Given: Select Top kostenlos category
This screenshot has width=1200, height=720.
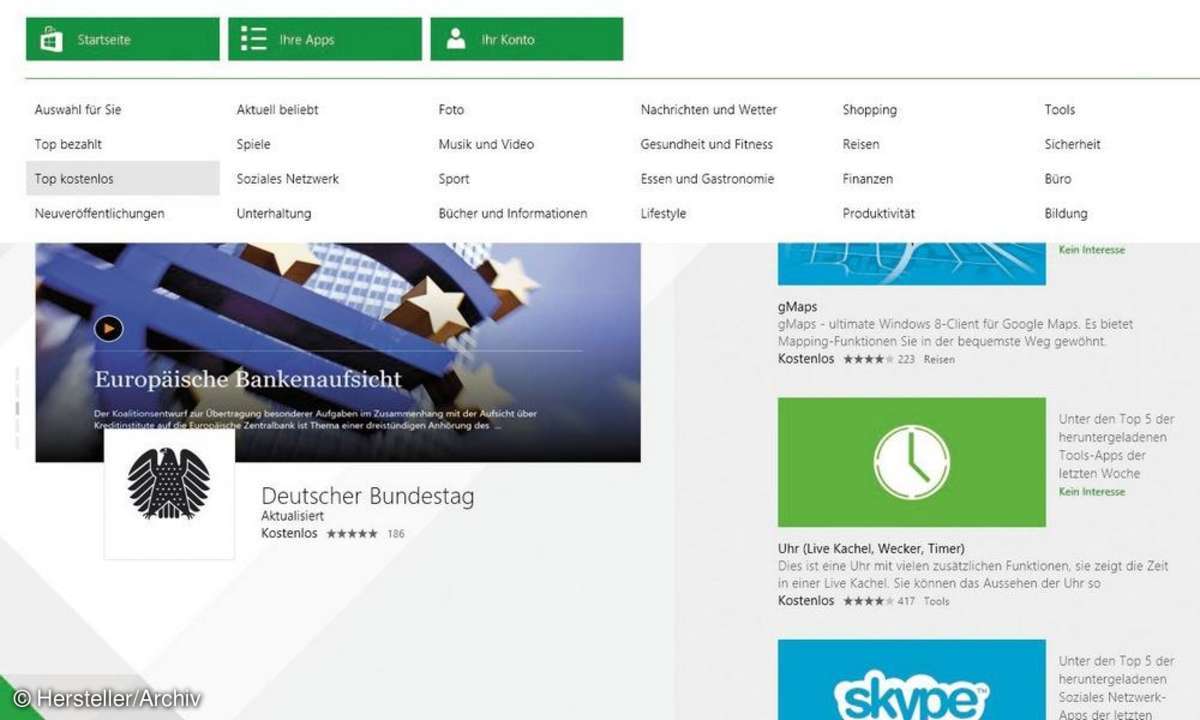Looking at the screenshot, I should point(123,178).
